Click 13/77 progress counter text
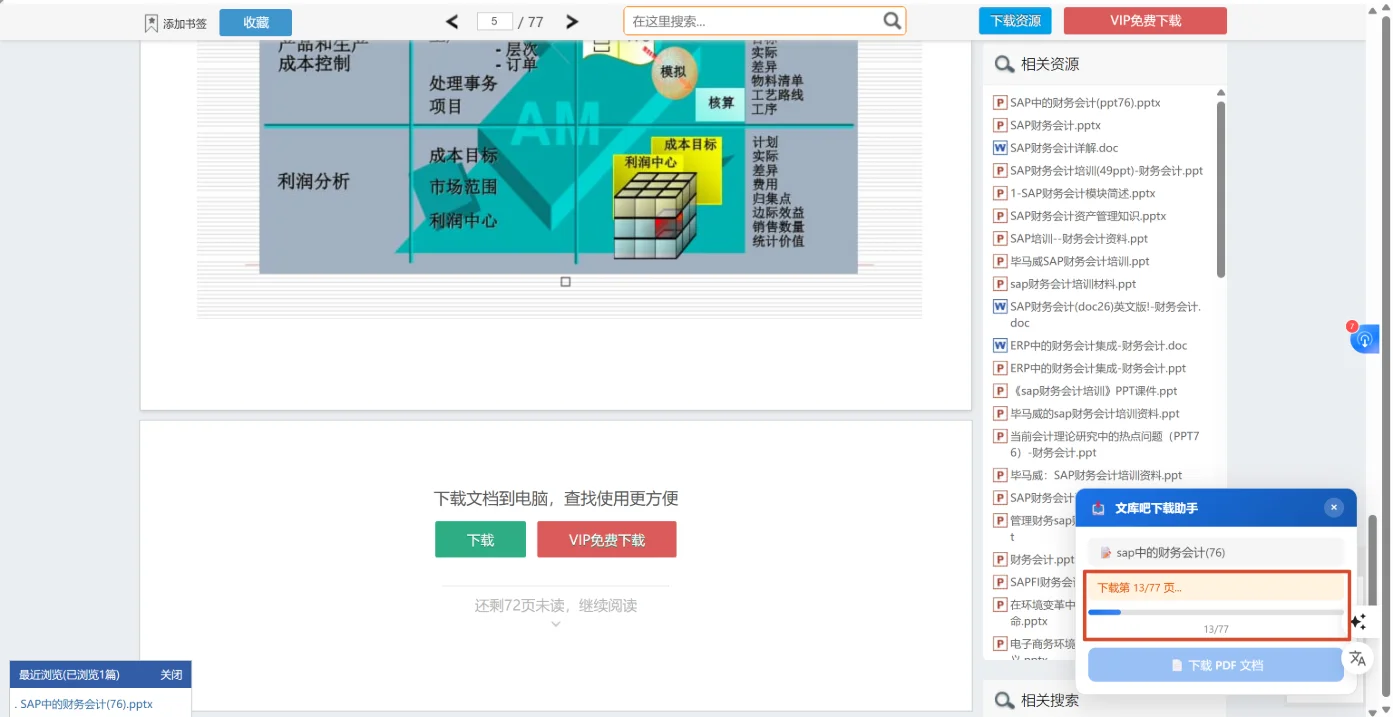 tap(1216, 629)
